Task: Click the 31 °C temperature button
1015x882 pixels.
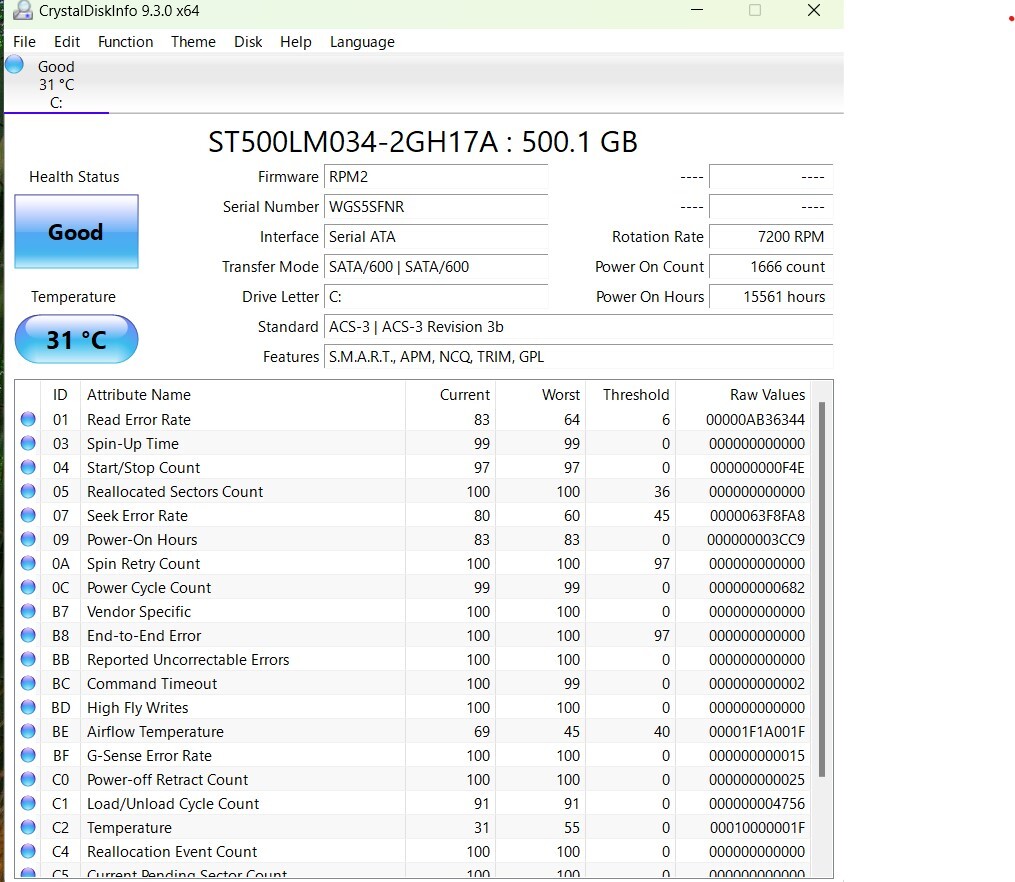Action: pyautogui.click(x=76, y=340)
